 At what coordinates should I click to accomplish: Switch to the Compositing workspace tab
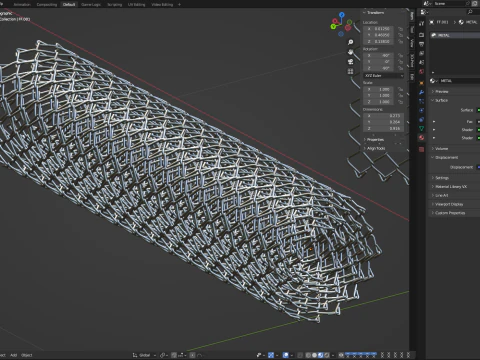click(x=47, y=4)
